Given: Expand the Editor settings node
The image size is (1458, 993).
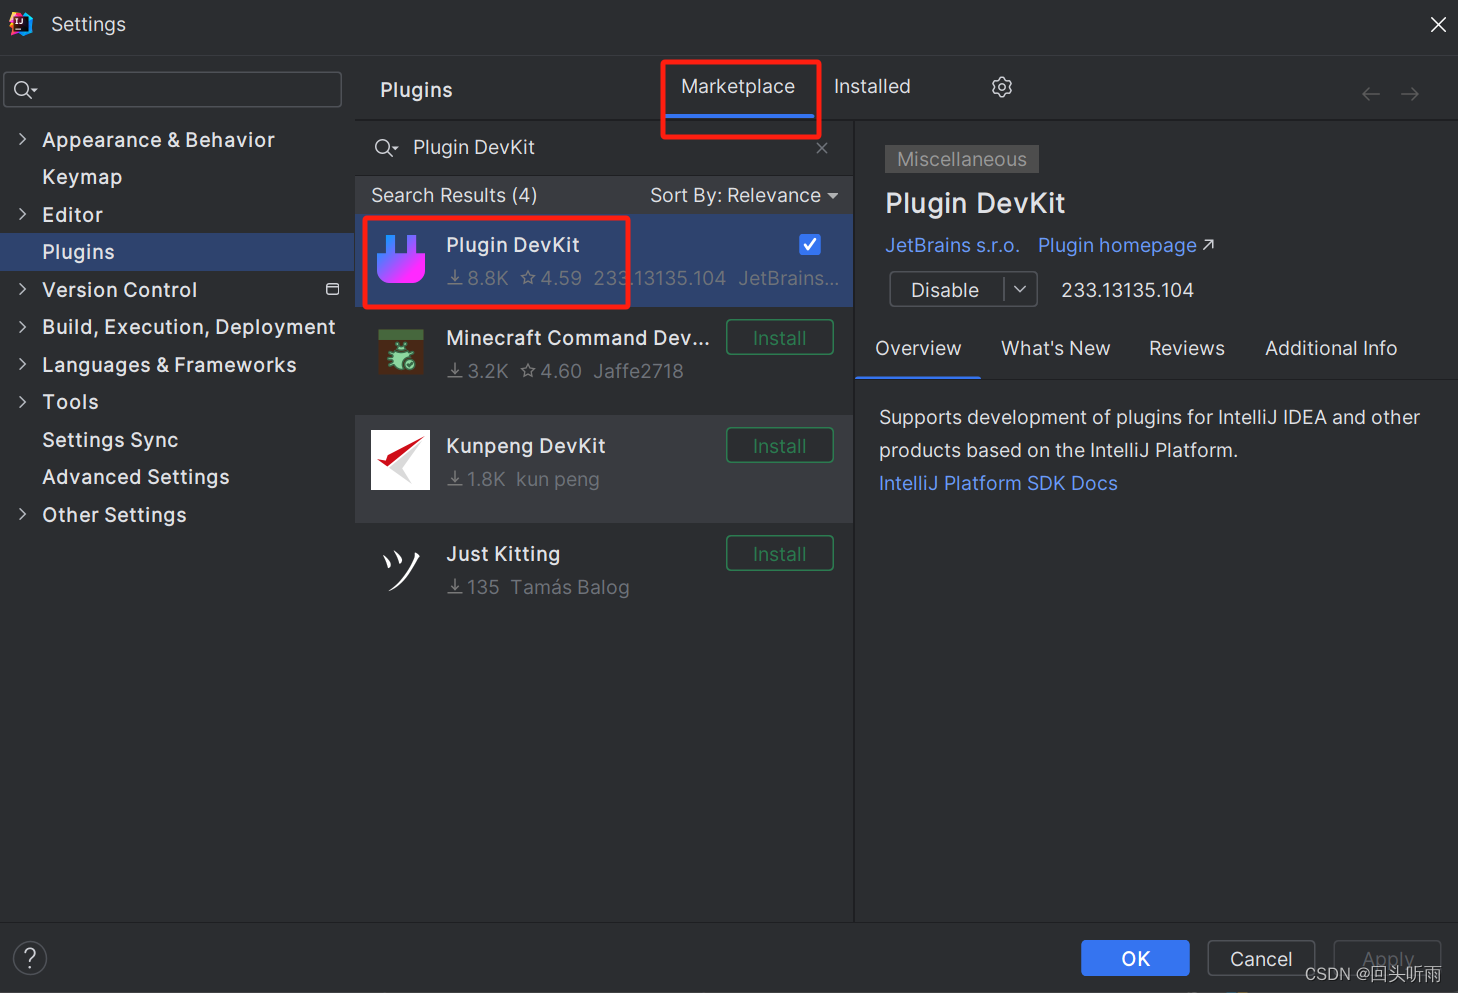Looking at the screenshot, I should (x=22, y=214).
